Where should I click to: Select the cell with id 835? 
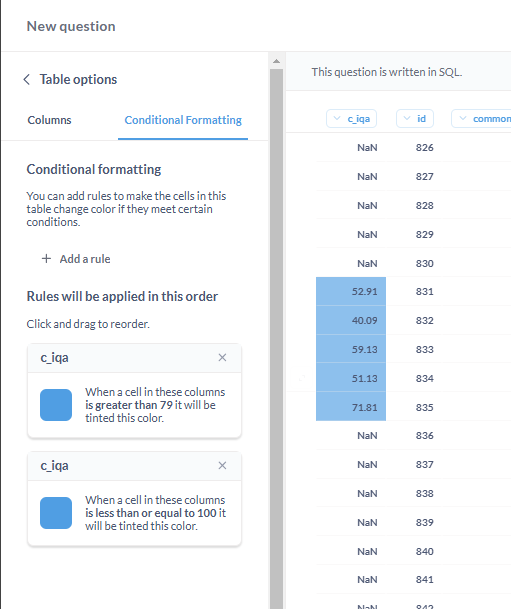click(x=424, y=407)
